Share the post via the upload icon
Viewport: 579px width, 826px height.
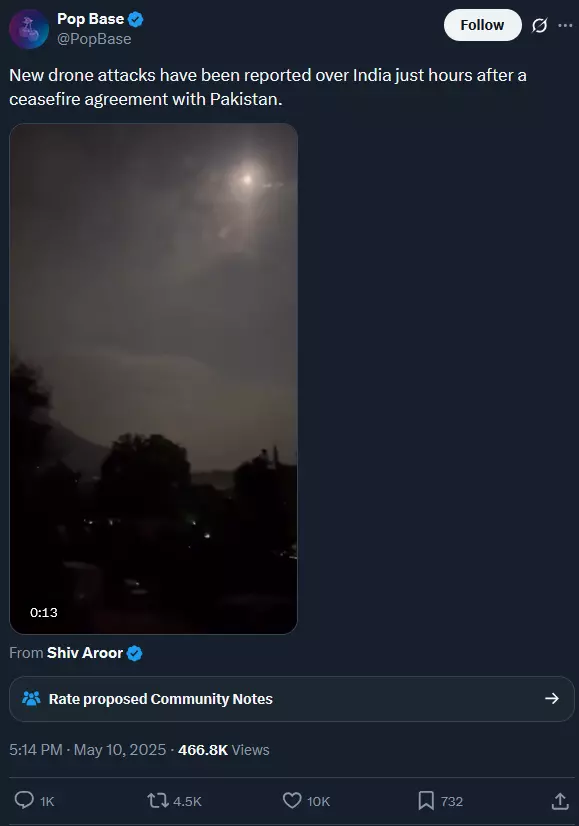point(560,801)
